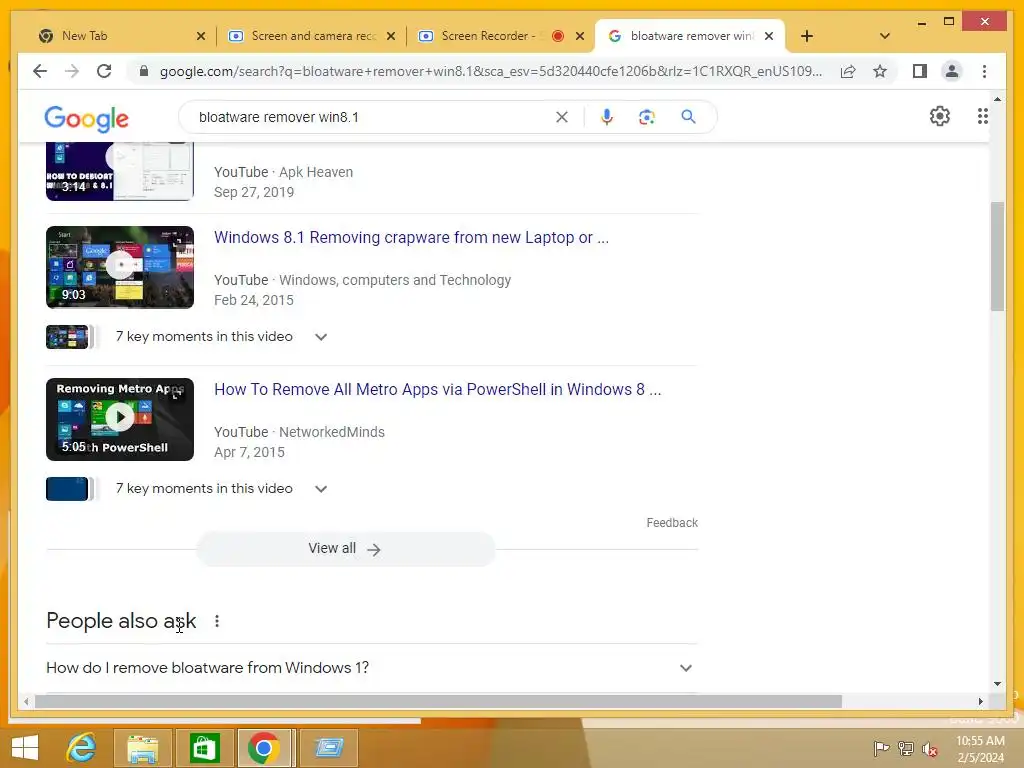The width and height of the screenshot is (1024, 768).
Task: Click horizontal scrollbar thumb
Action: click(438, 701)
